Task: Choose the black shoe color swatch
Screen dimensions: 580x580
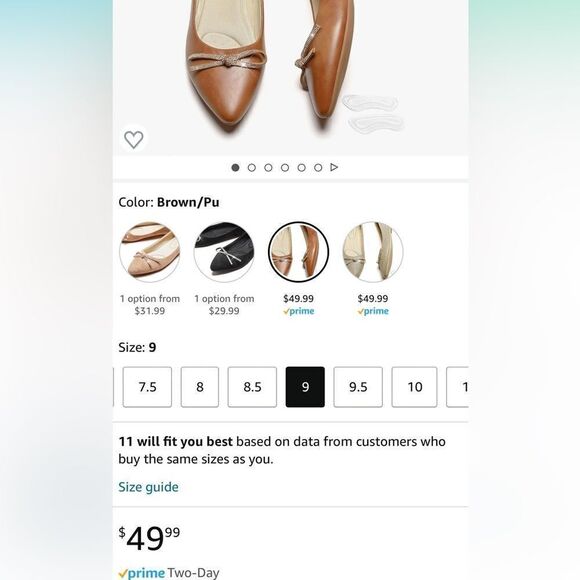Action: coord(224,252)
